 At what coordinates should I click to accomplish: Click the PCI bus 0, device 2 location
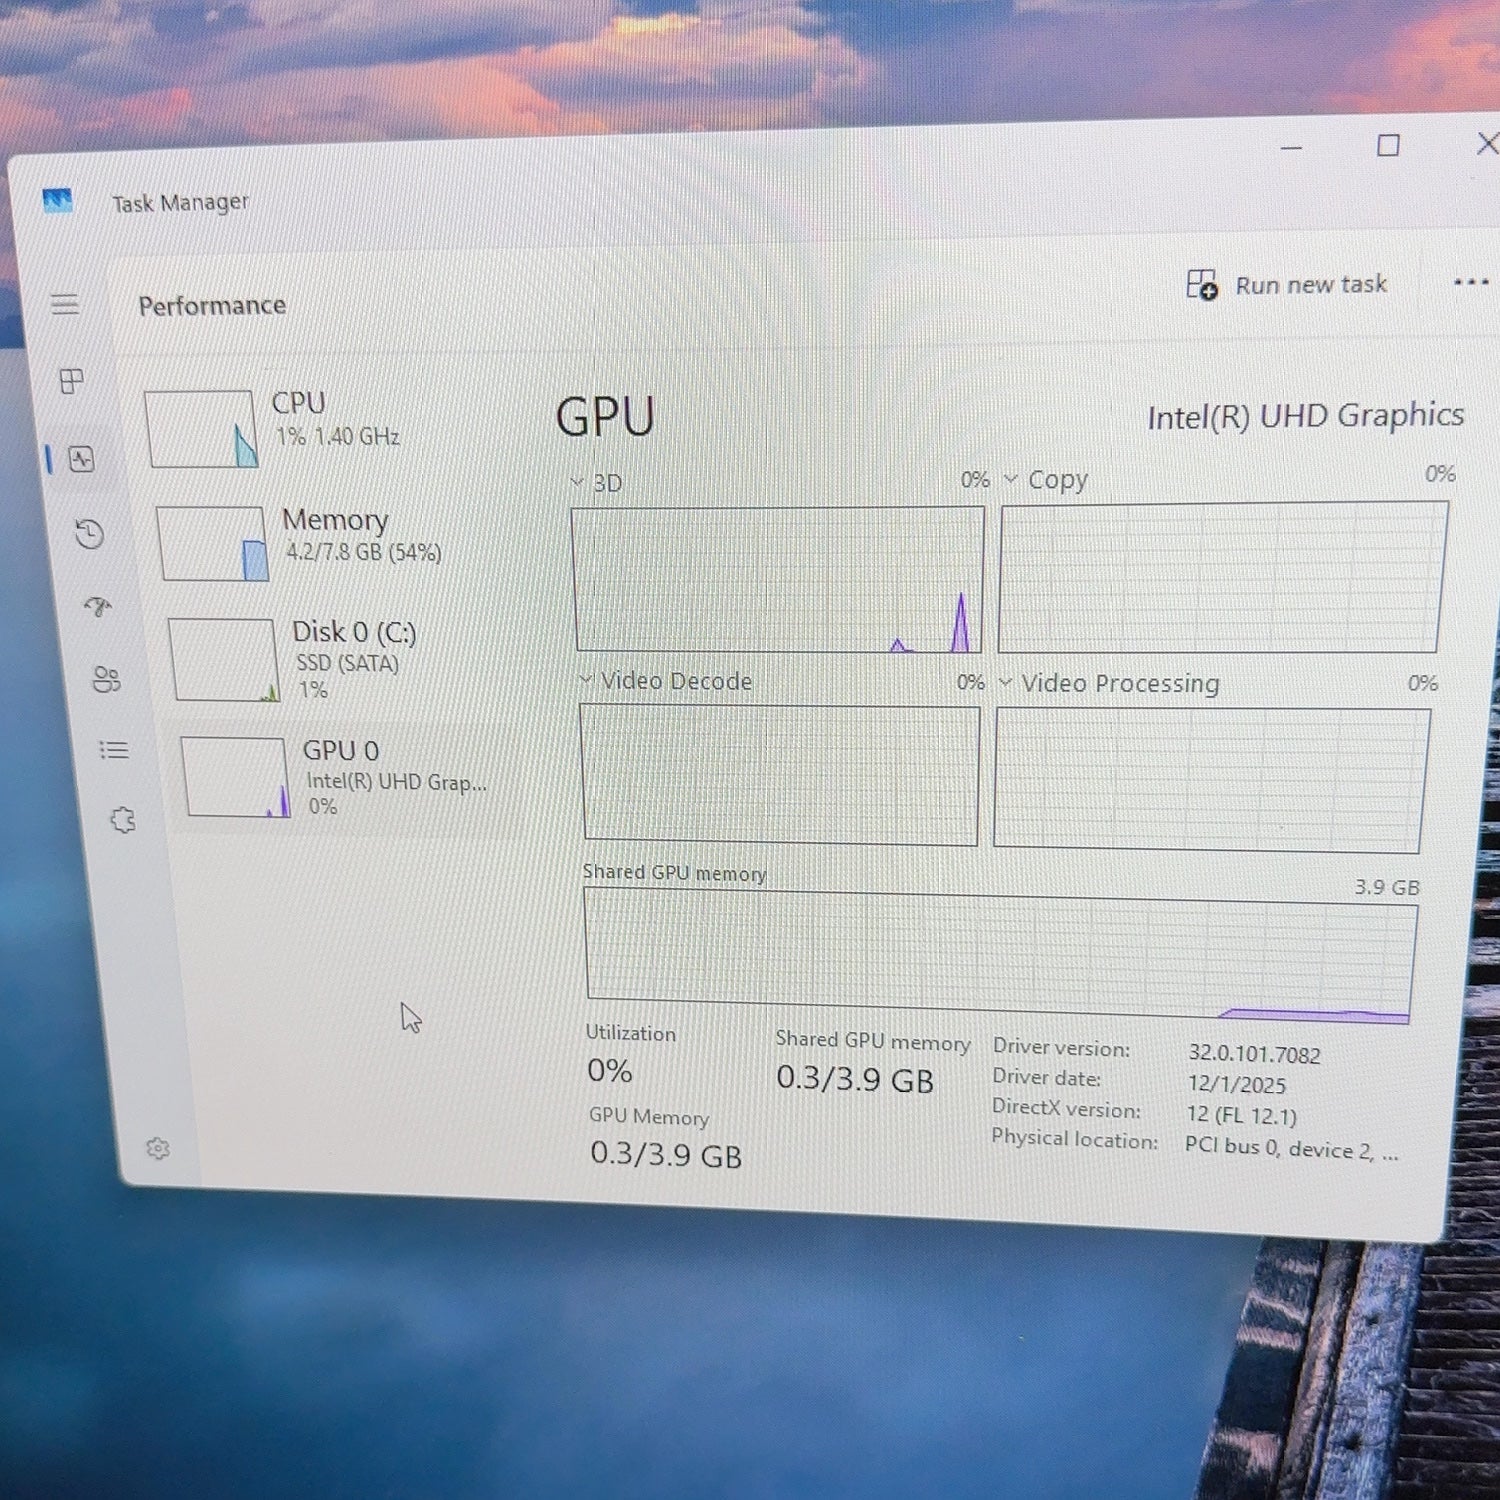1291,1148
